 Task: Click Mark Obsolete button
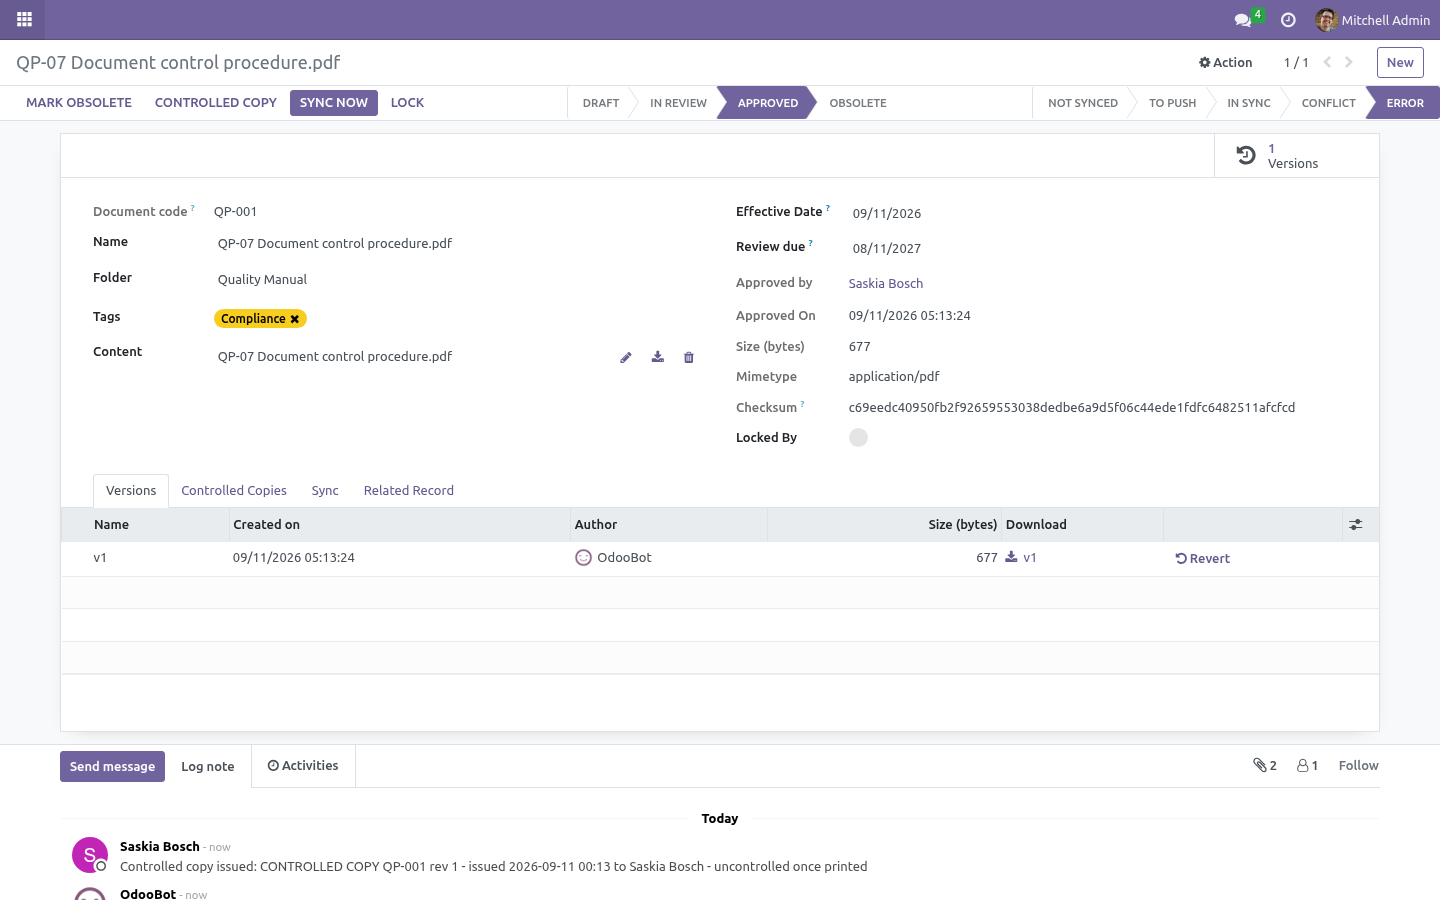click(x=79, y=103)
